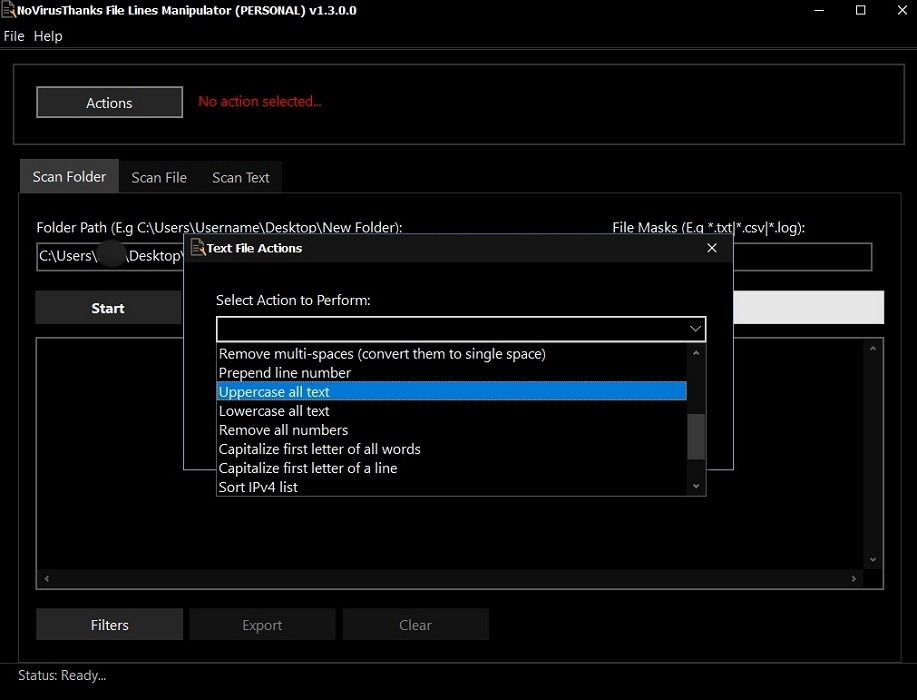Image resolution: width=917 pixels, height=700 pixels.
Task: Switch to the Scan File tab
Action: coord(158,177)
